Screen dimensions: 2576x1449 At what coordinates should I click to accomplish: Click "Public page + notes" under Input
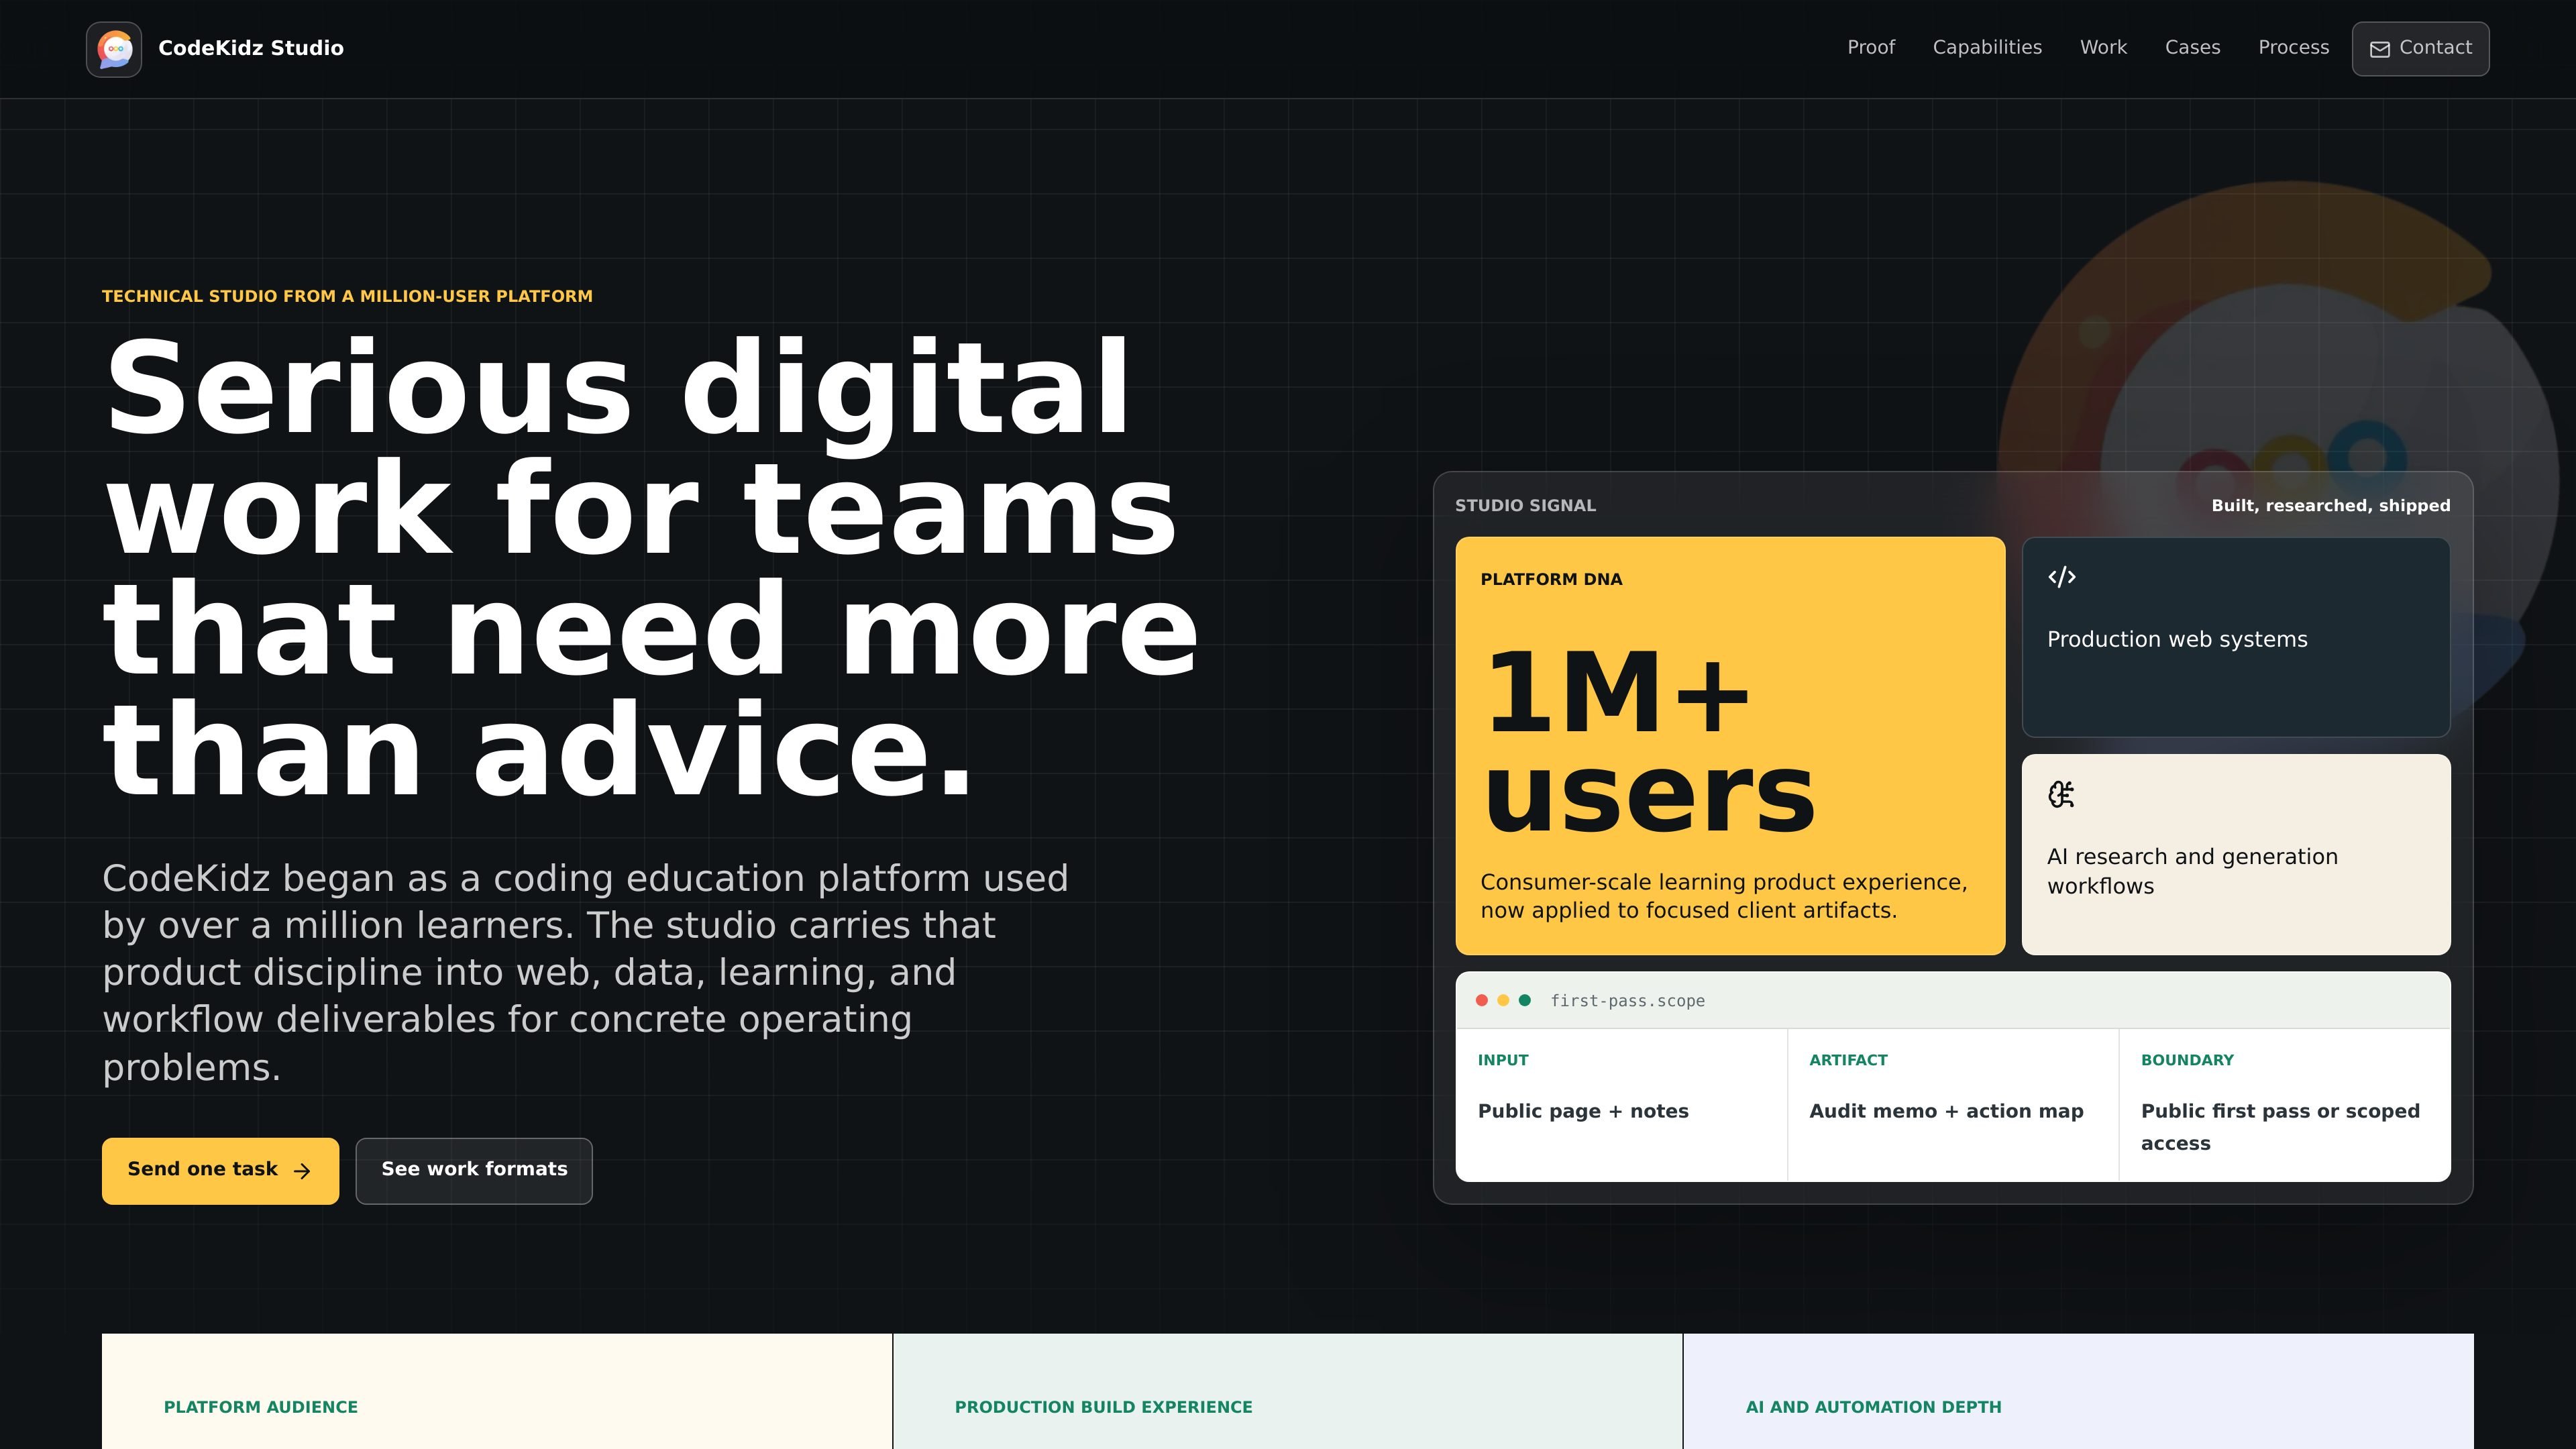1583,1111
